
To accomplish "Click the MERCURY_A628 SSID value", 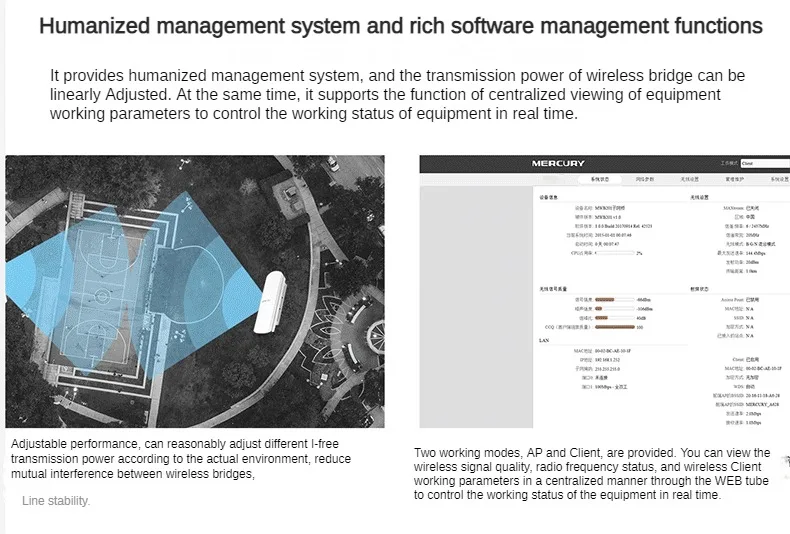I will click(766, 403).
